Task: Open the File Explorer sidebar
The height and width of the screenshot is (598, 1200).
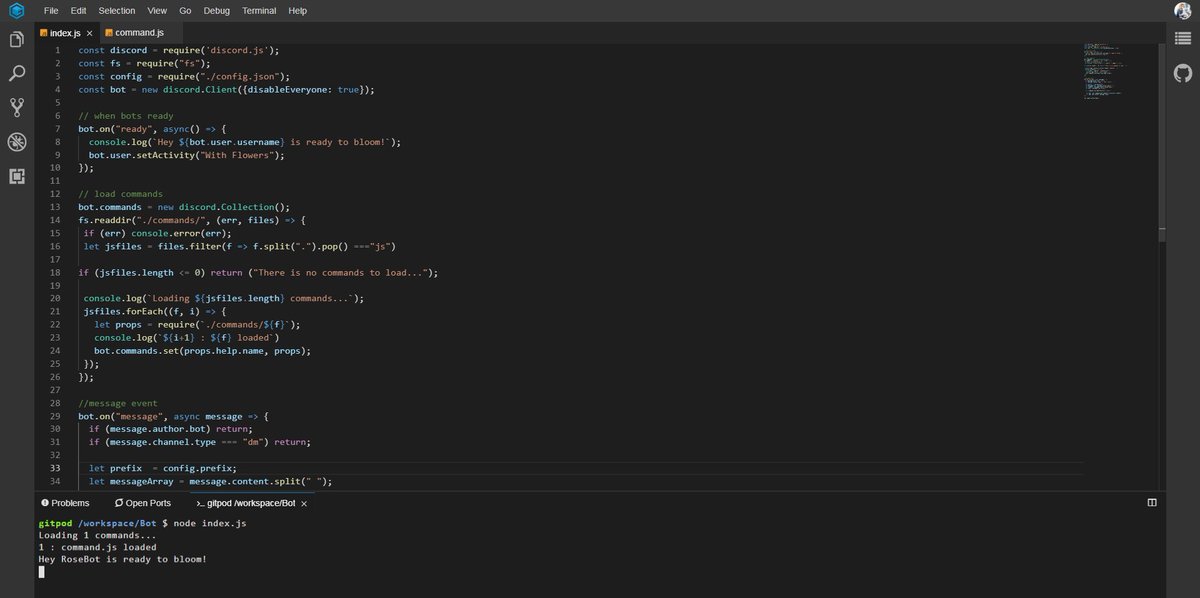Action: click(x=16, y=37)
